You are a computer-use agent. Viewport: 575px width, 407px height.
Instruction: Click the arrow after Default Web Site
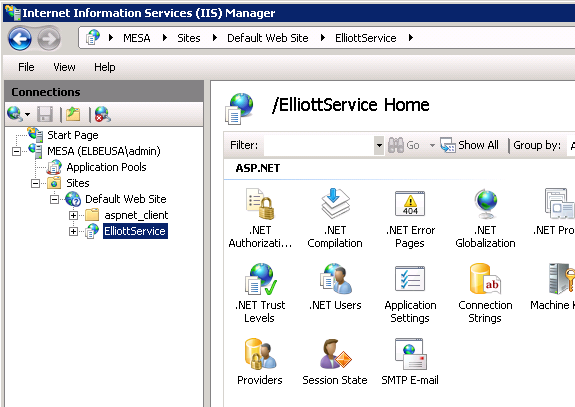point(323,38)
